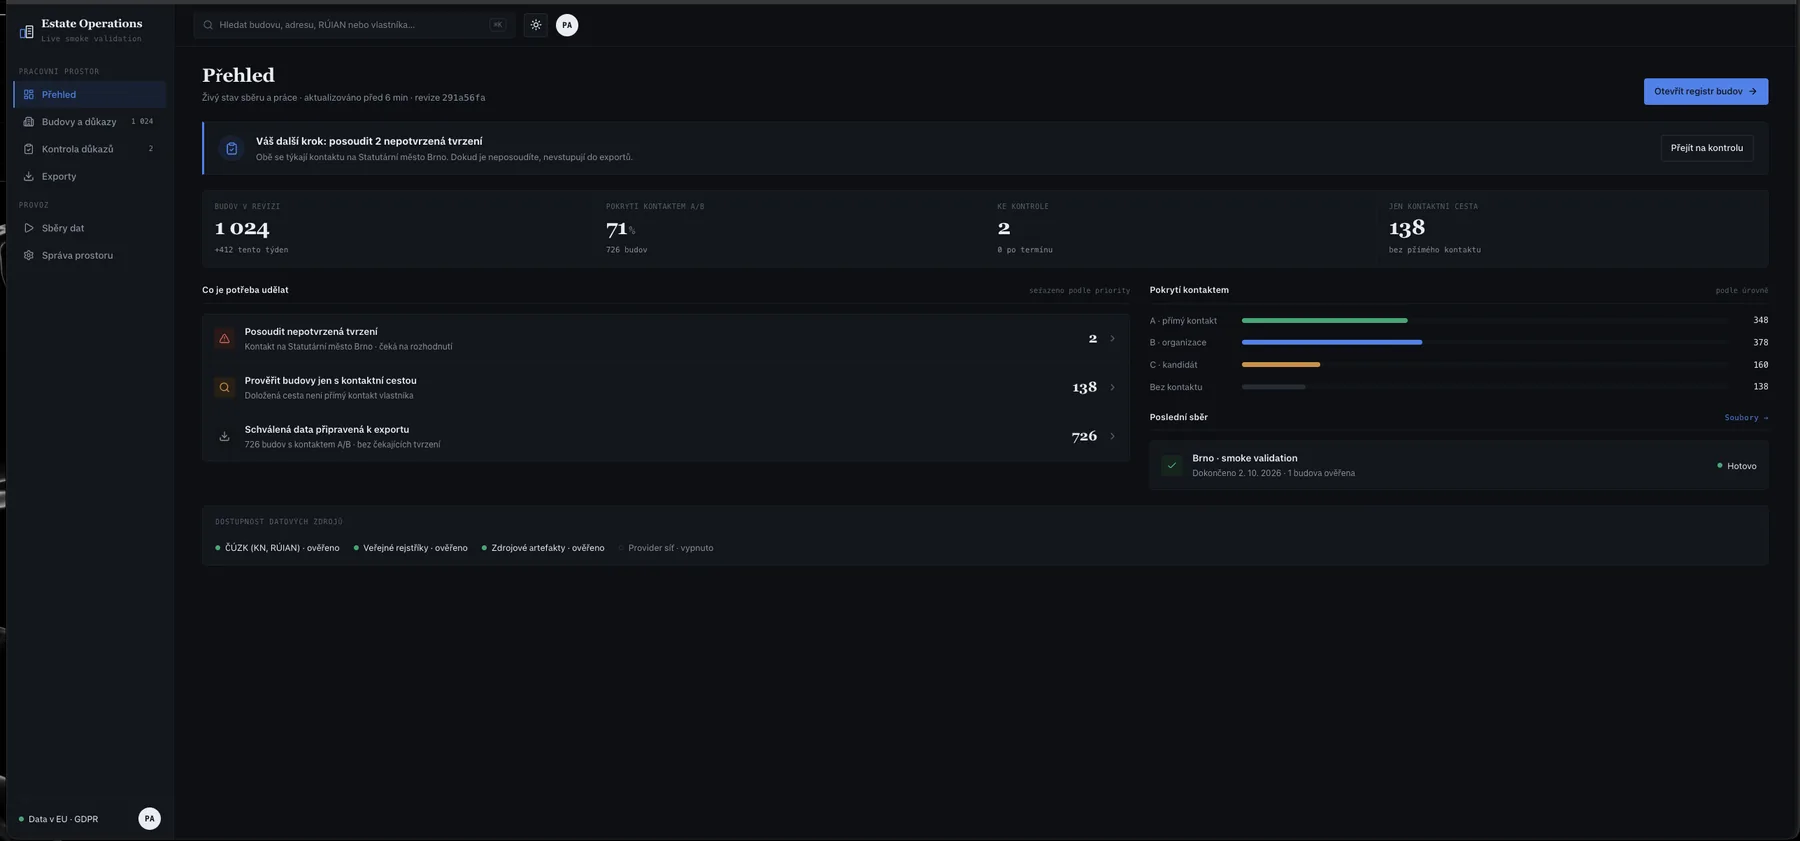
Task: Click the play icon for Sběry dat
Action: tap(29, 228)
